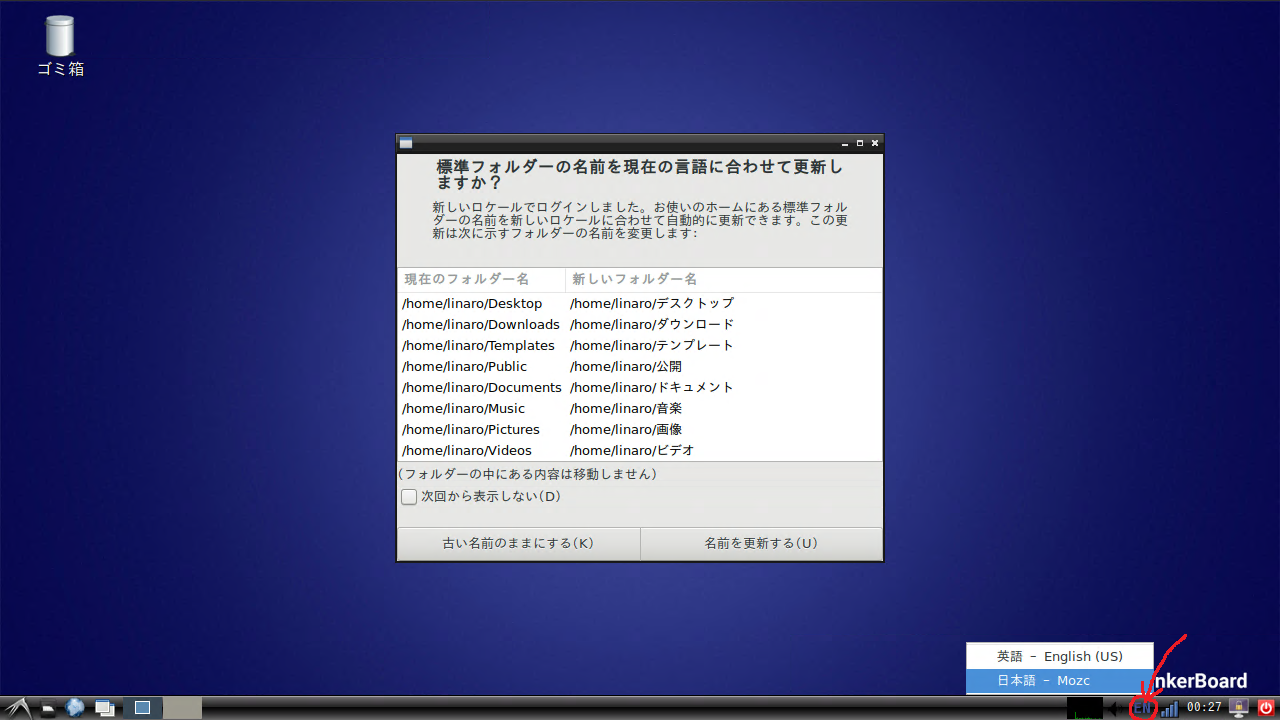
Task: Switch to the second gray workspace in the pager
Action: pyautogui.click(x=183, y=708)
